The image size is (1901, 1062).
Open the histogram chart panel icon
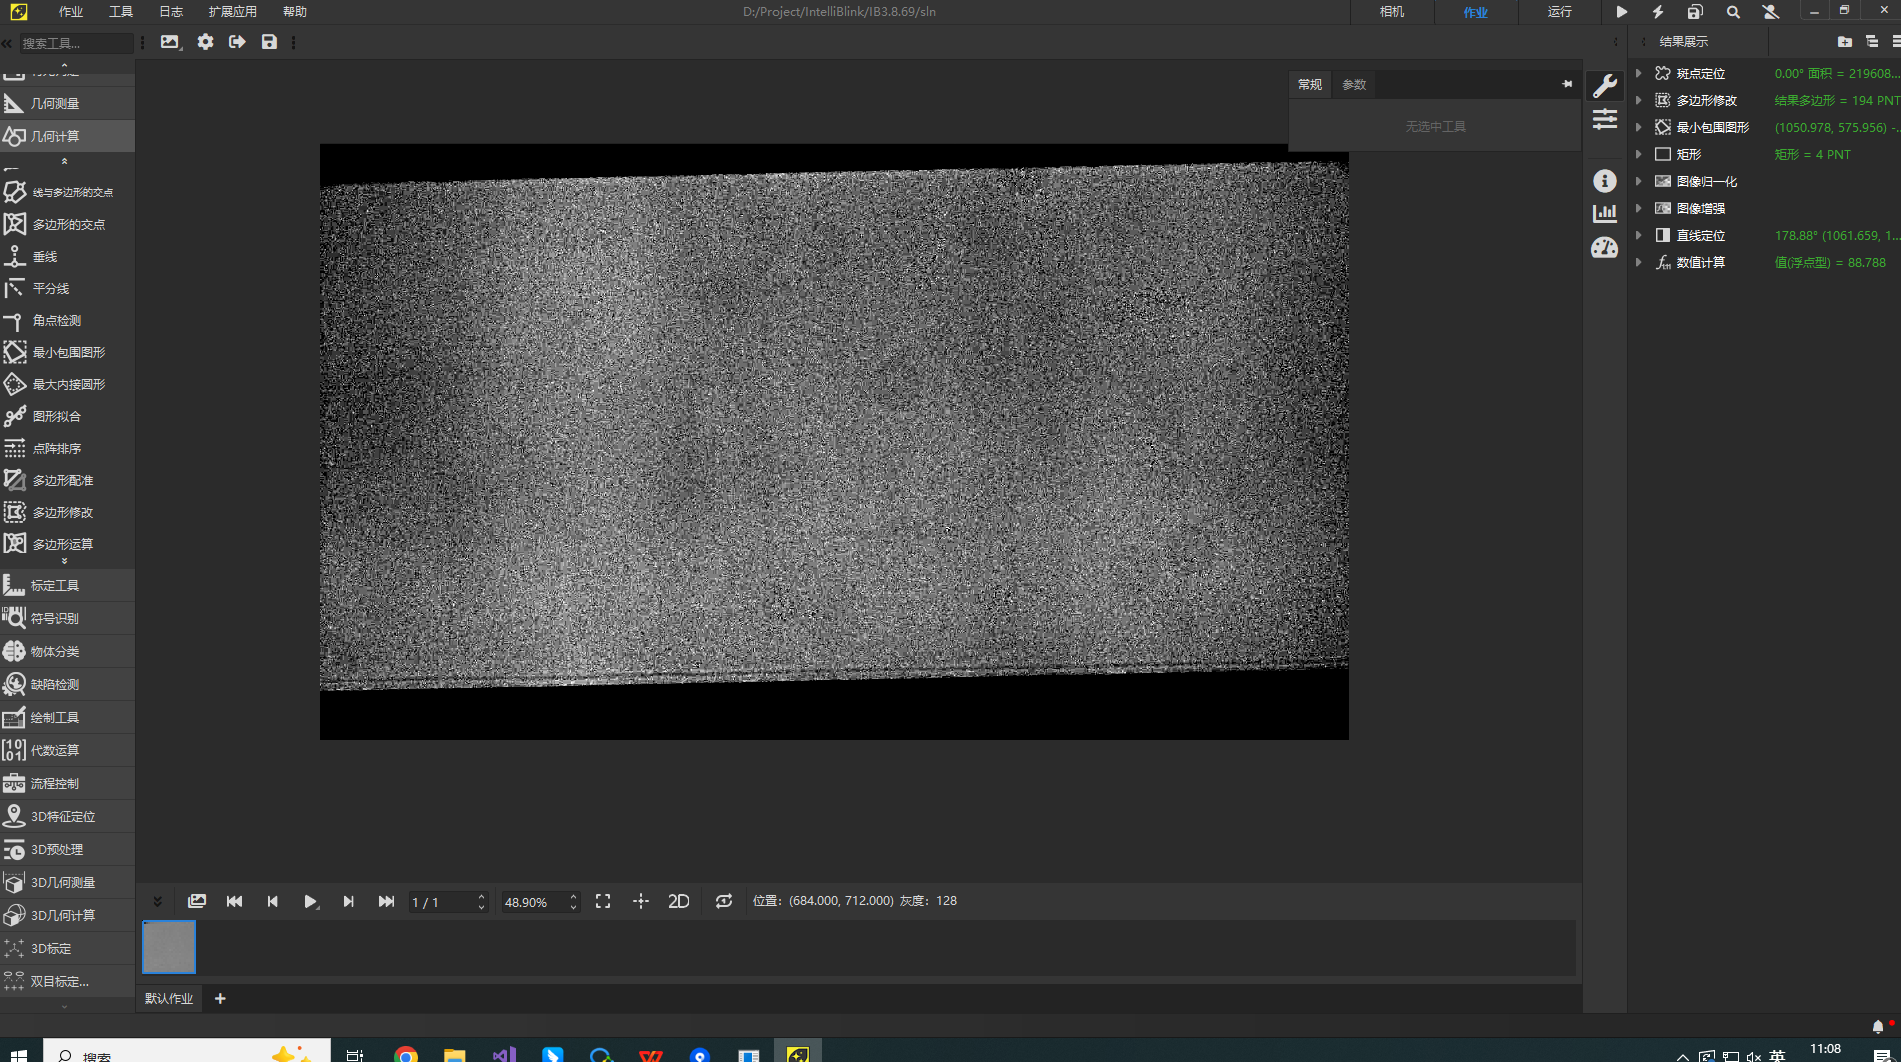(1605, 213)
